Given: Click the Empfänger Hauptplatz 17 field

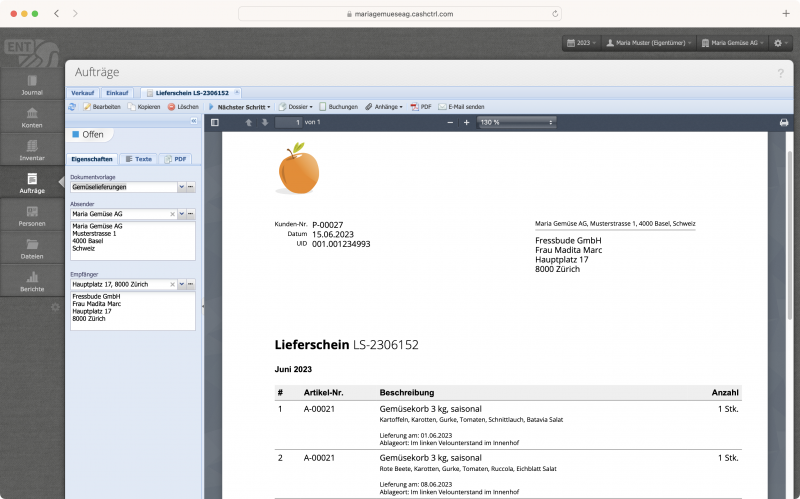Looking at the screenshot, I should (119, 284).
